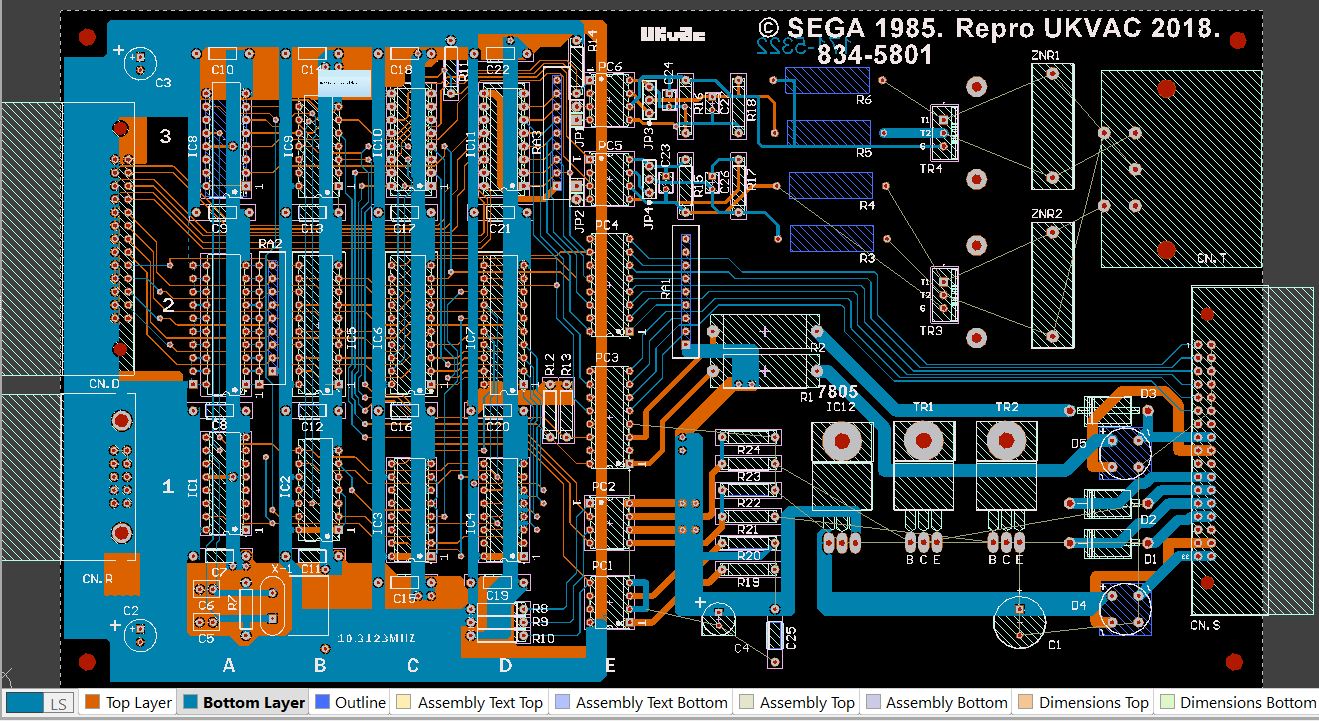The image size is (1319, 721).
Task: Click the current layer blue color swatch
Action: click(25, 704)
